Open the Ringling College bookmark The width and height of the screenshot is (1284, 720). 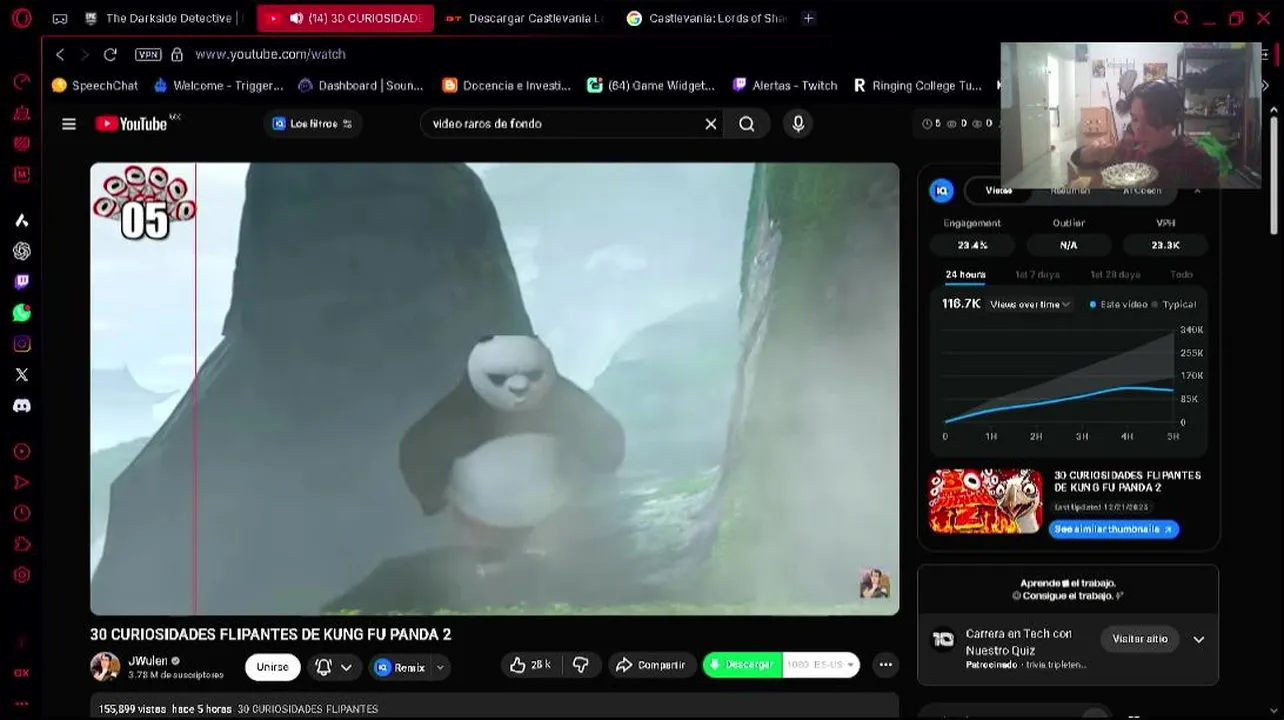coord(917,86)
